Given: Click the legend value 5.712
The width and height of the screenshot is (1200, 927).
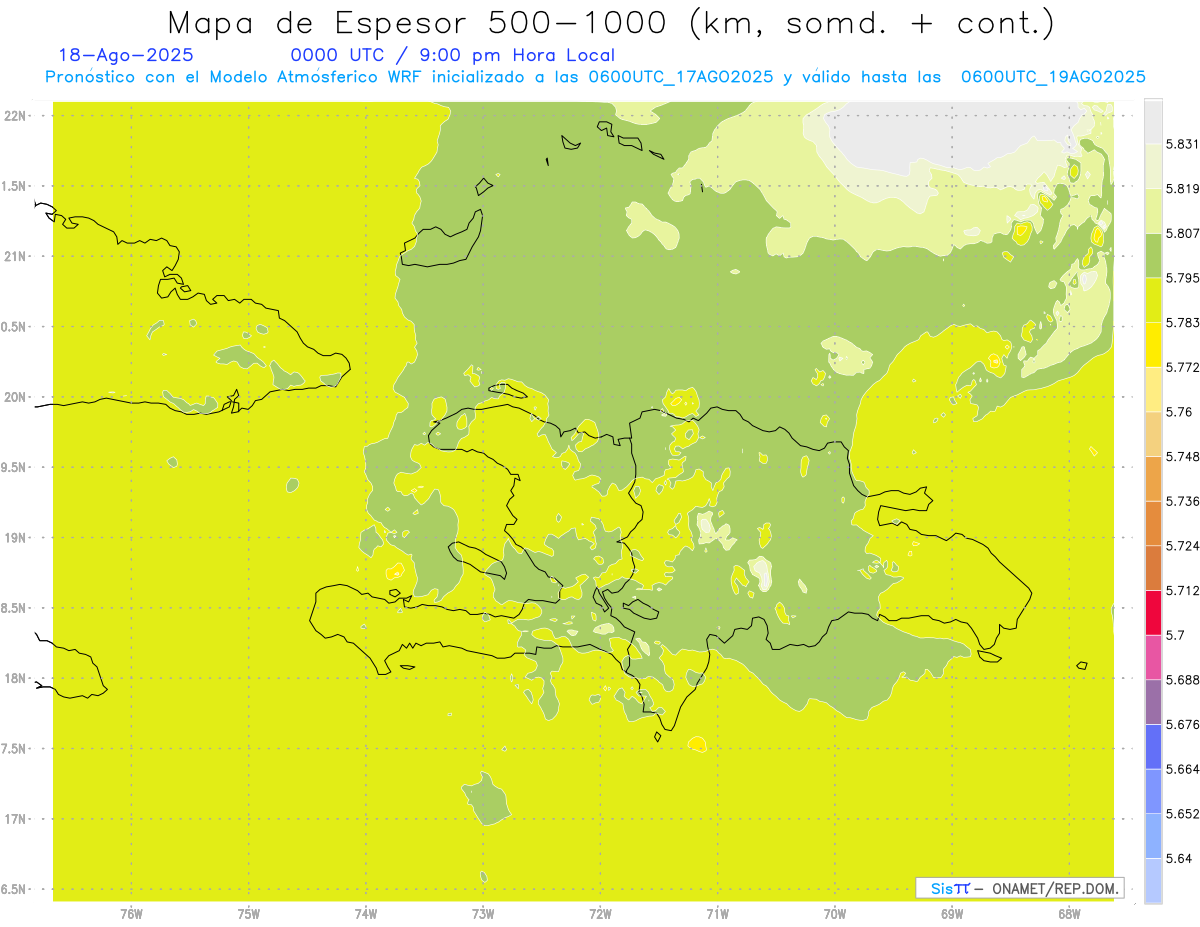Looking at the screenshot, I should pos(1182,590).
